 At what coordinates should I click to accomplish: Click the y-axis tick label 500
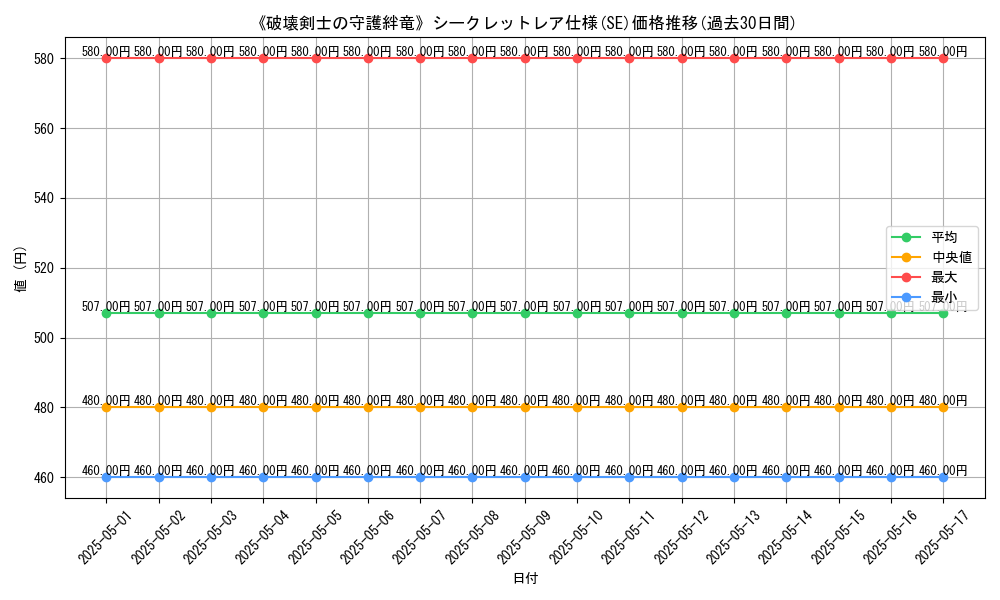(x=44, y=338)
